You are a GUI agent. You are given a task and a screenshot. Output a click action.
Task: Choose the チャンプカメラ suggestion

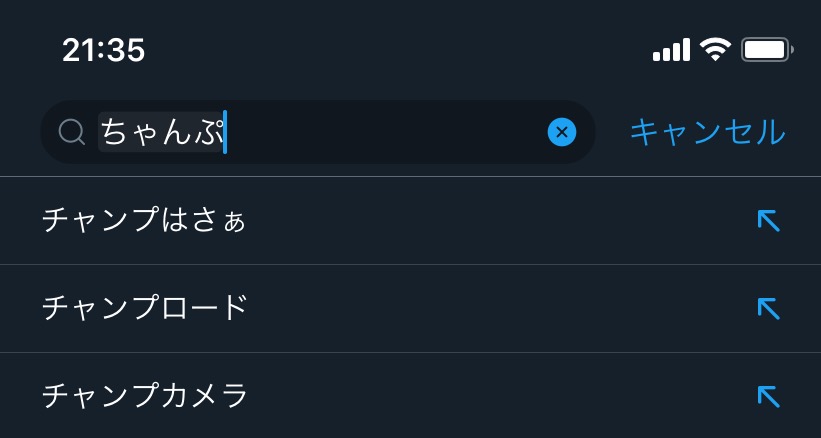(x=145, y=397)
